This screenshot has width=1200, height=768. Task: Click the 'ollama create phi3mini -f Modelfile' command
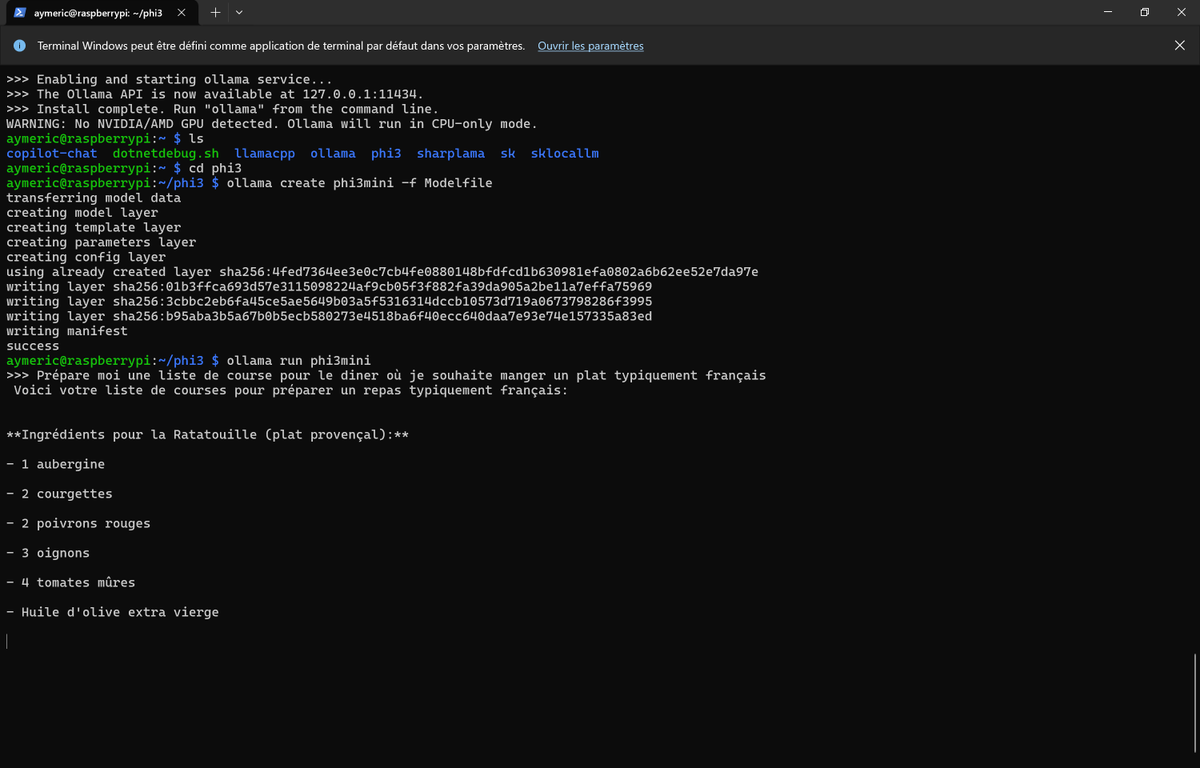360,183
